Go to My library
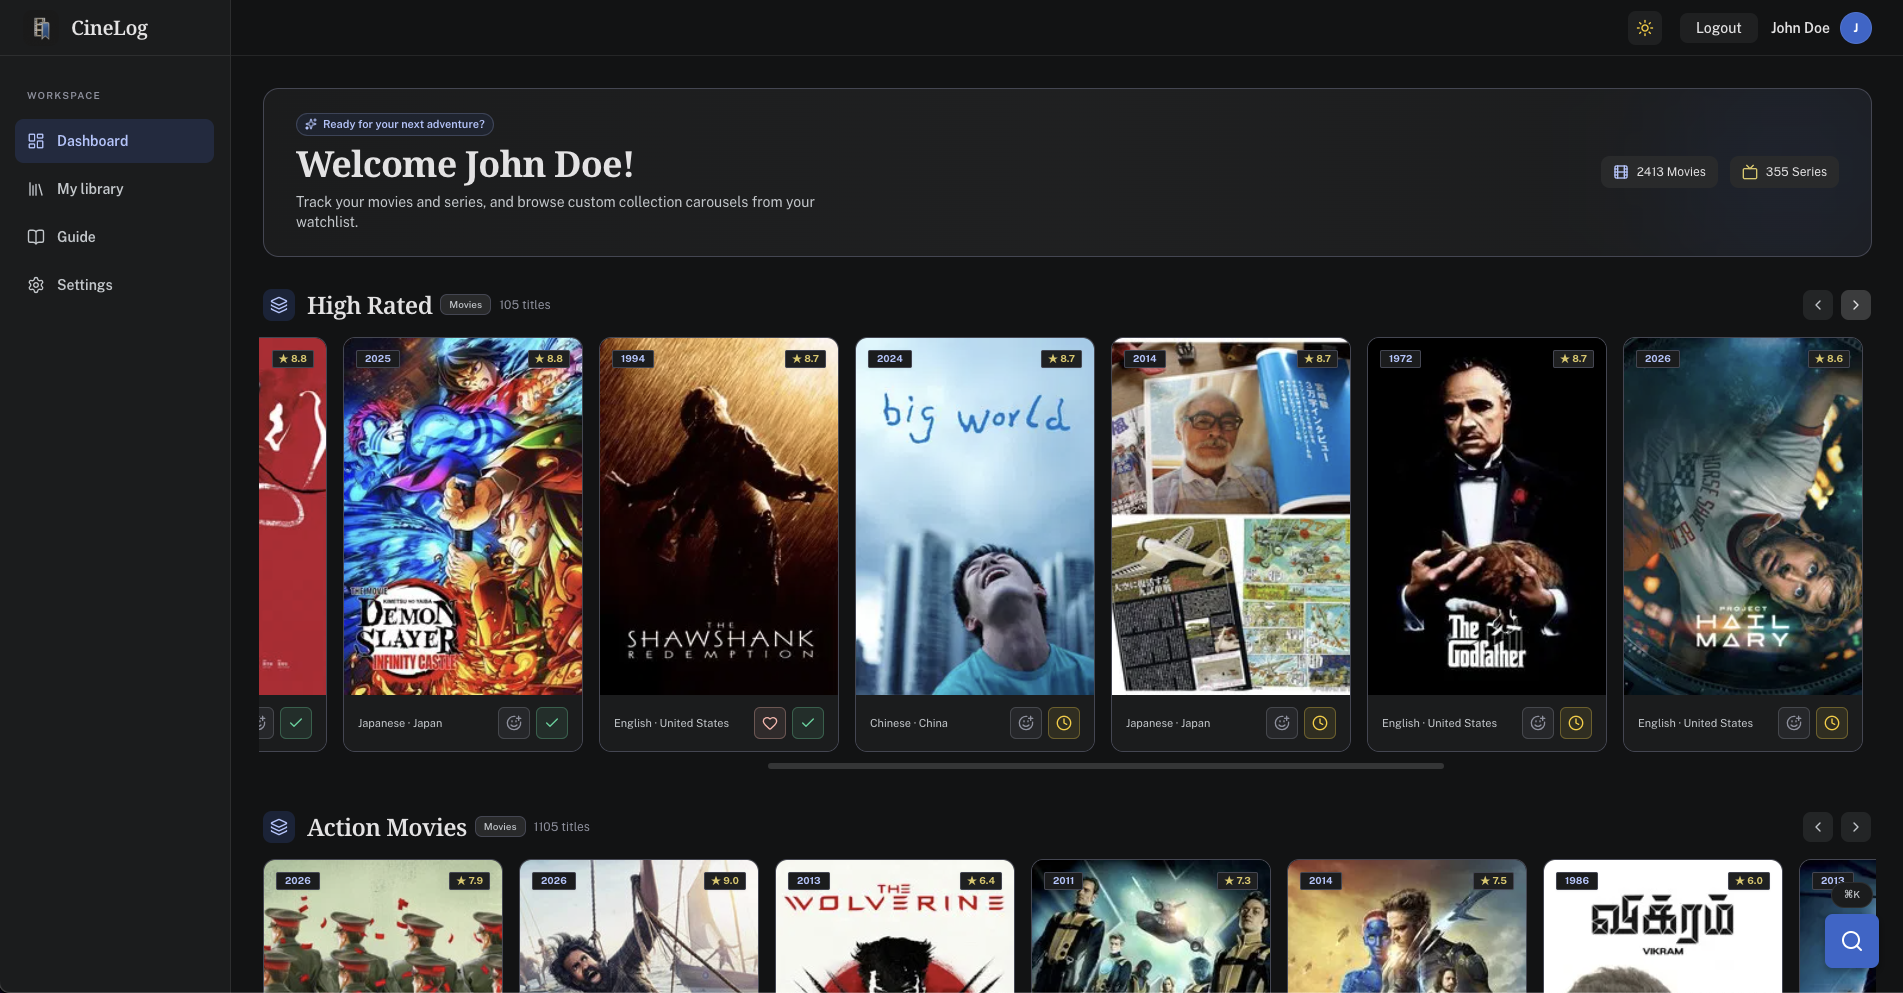The image size is (1903, 993). 114,189
